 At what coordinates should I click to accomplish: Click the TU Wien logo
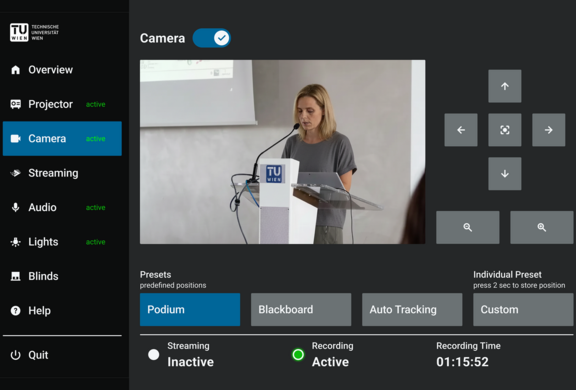(35, 32)
